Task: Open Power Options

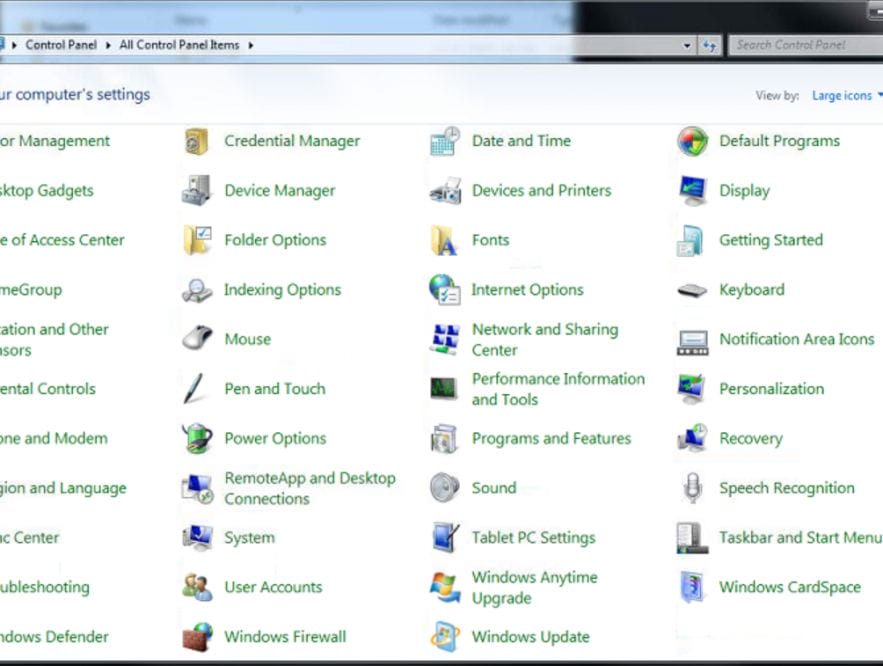Action: click(277, 439)
